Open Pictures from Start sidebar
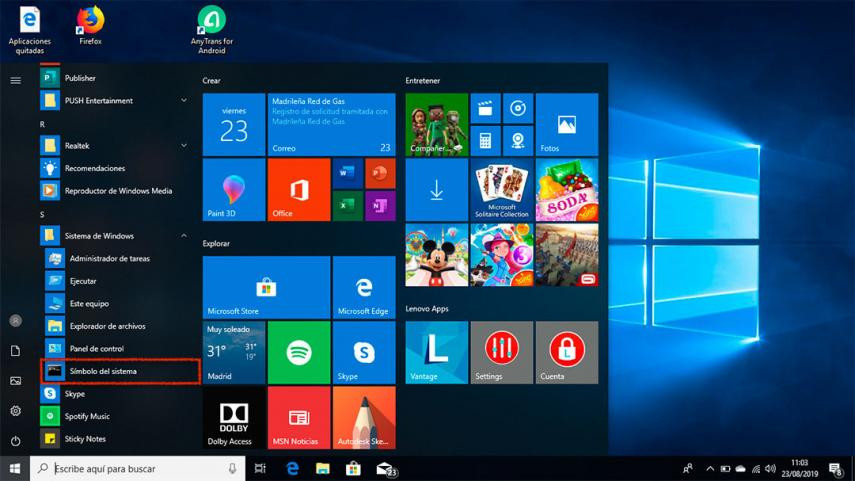 click(16, 381)
